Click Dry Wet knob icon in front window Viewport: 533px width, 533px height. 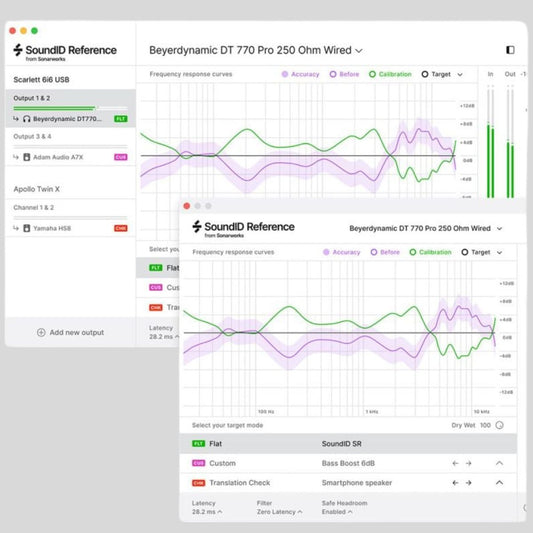(x=499, y=425)
